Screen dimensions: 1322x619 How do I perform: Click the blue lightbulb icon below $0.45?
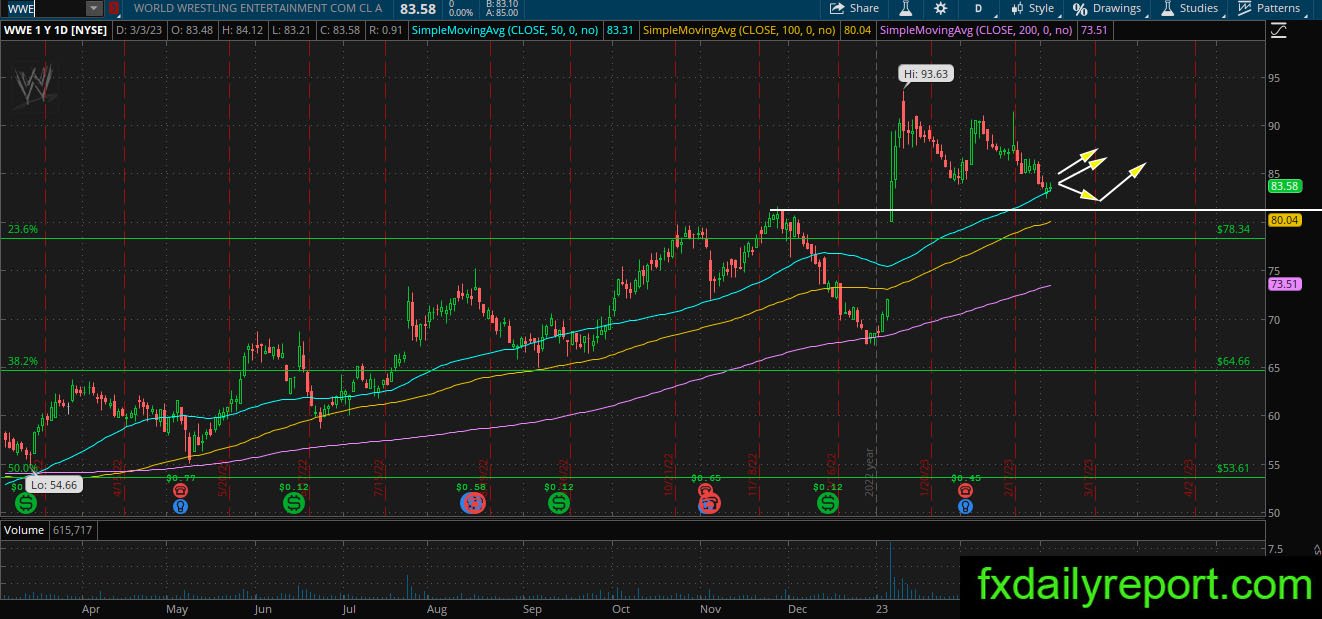point(965,506)
